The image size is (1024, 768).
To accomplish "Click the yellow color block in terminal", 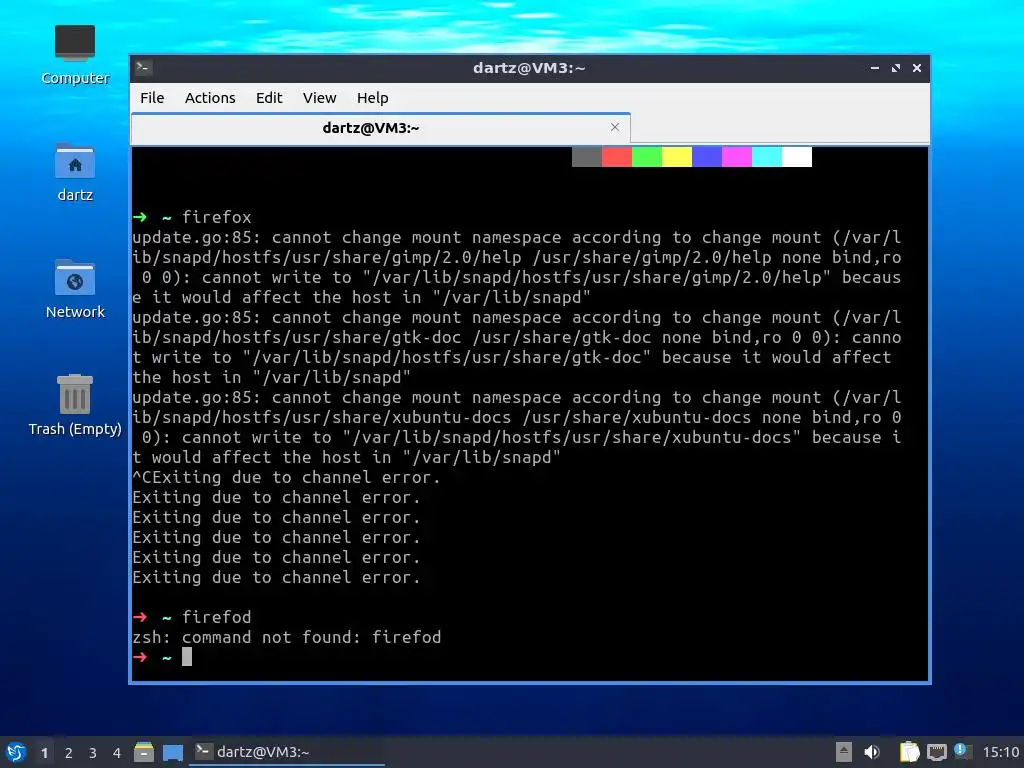I will (677, 157).
